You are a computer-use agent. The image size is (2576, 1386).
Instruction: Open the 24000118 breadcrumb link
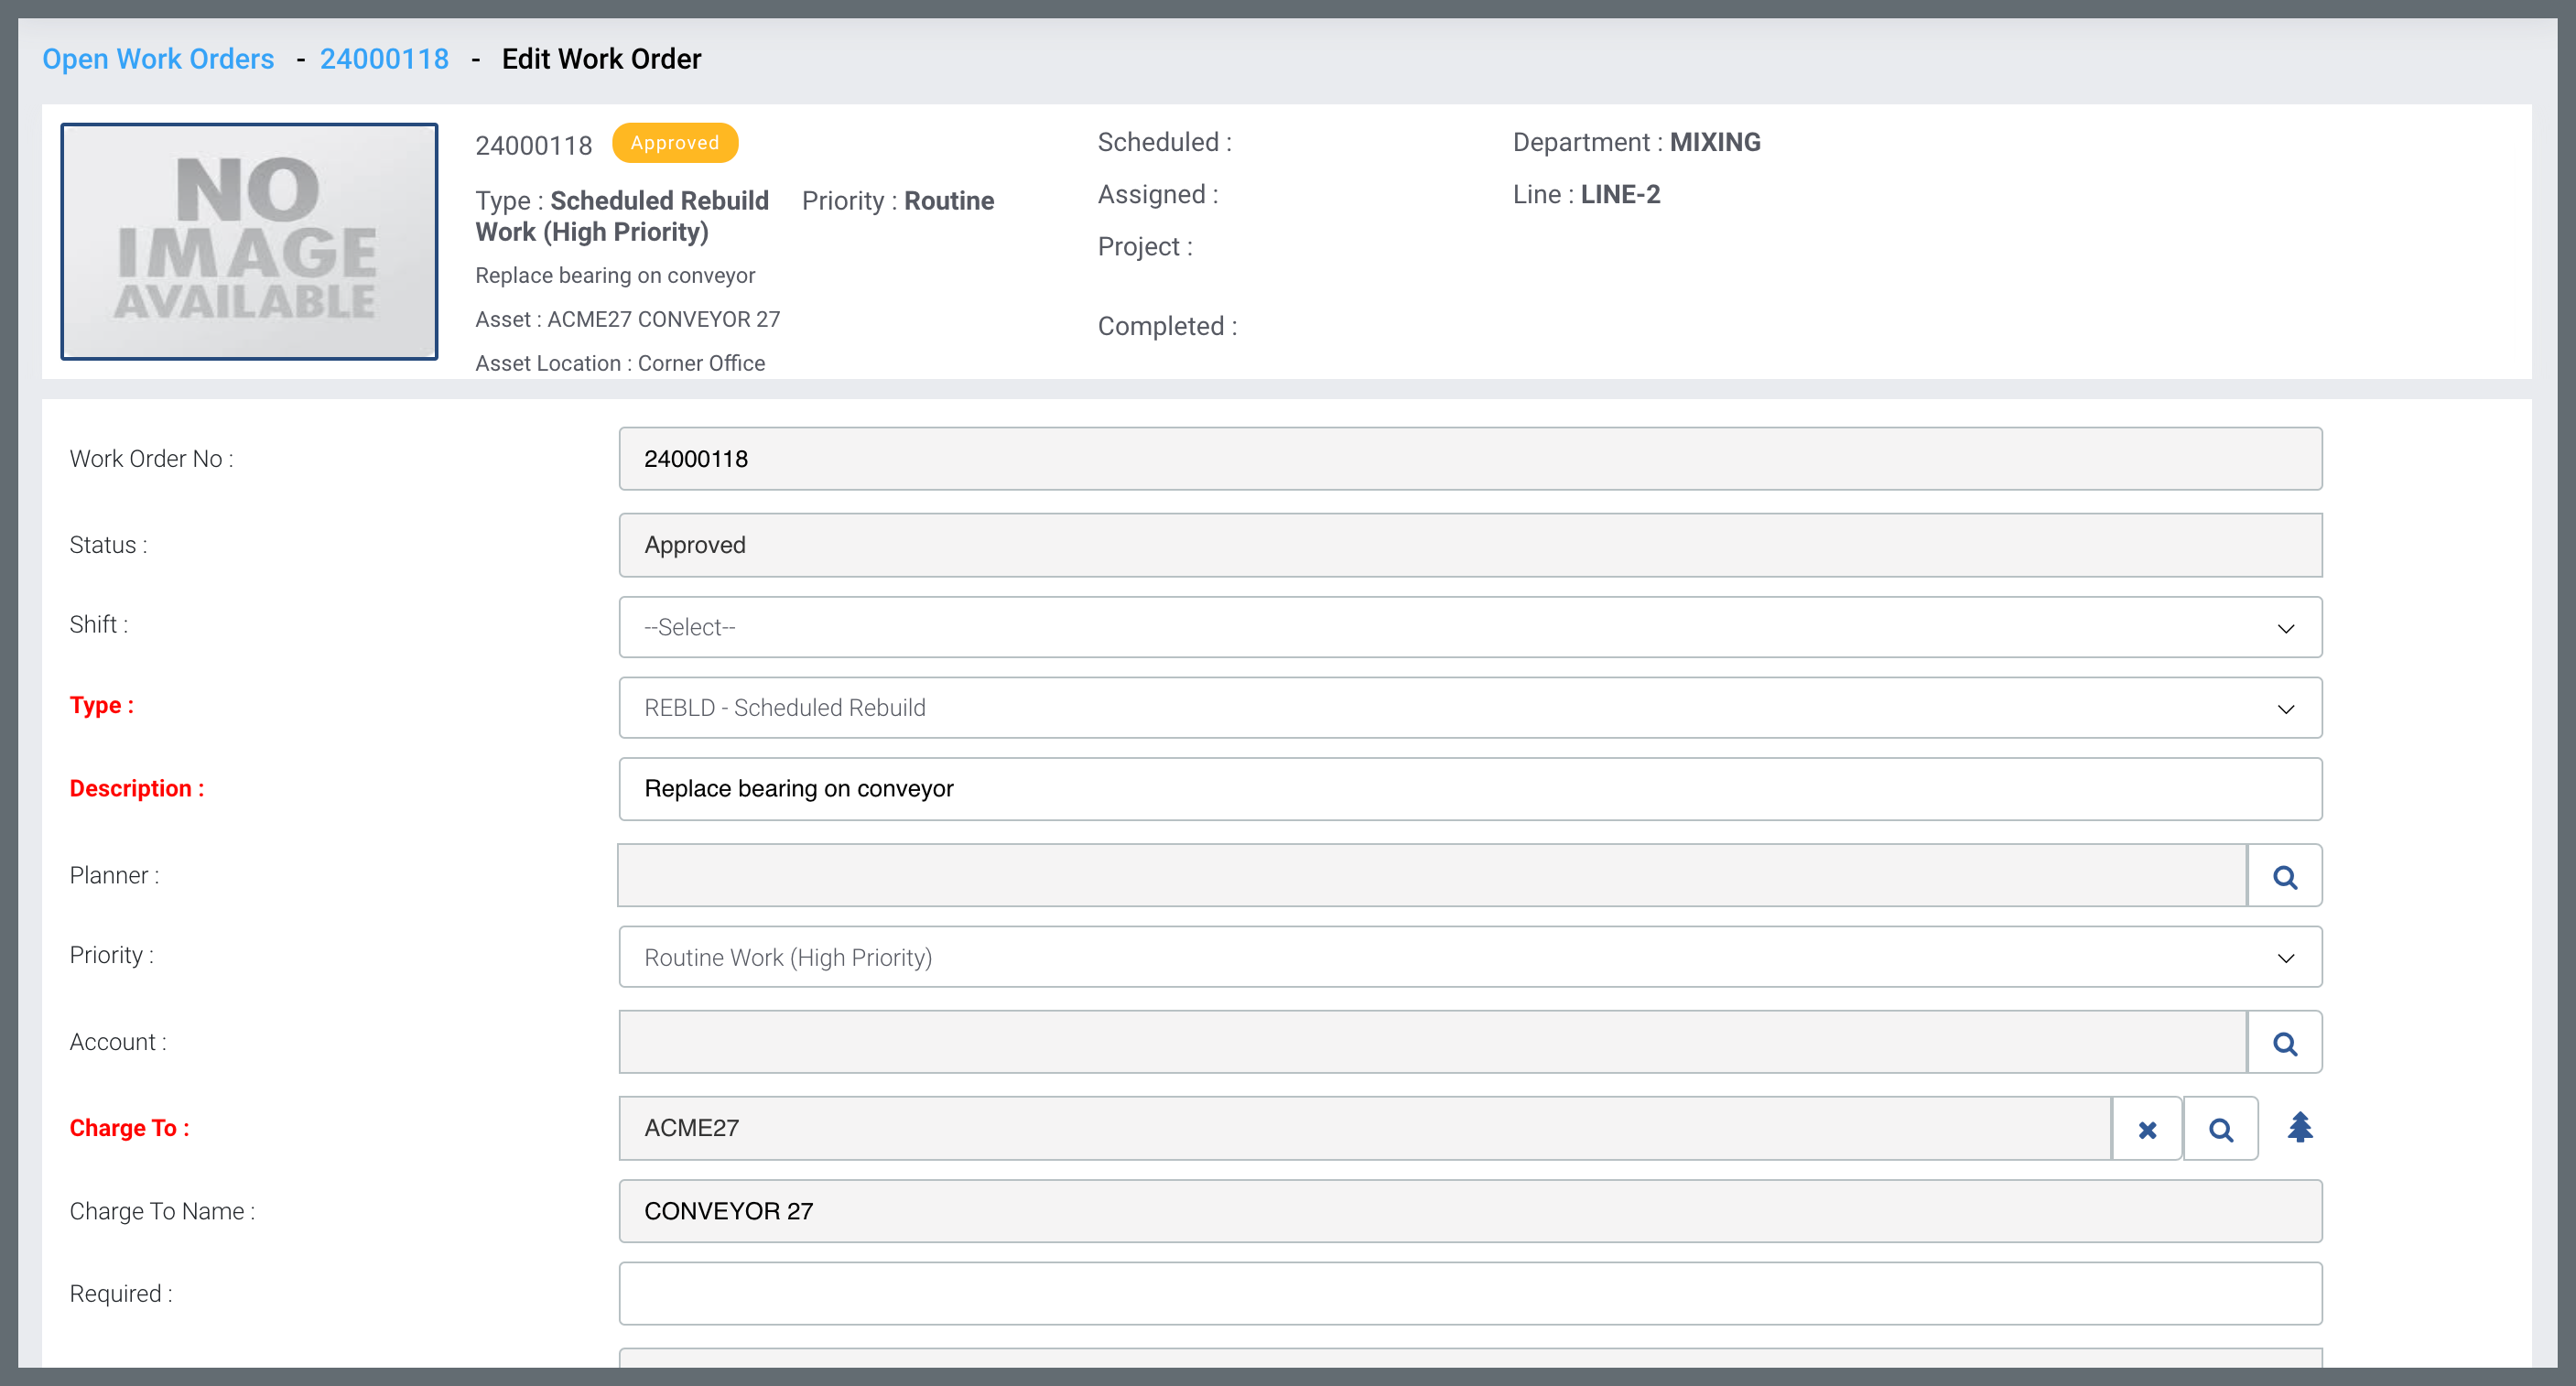pyautogui.click(x=384, y=59)
